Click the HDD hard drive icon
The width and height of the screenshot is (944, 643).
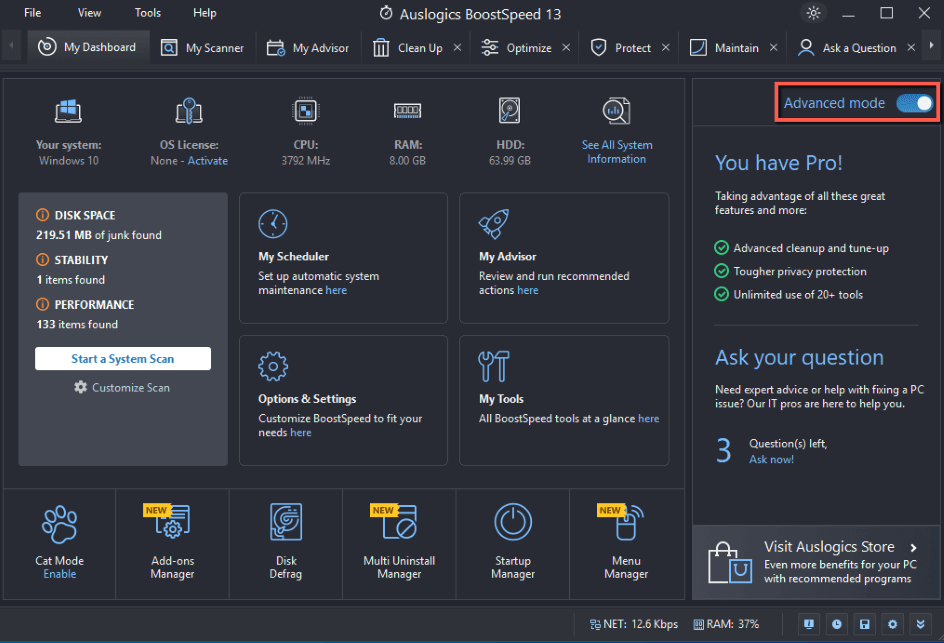point(509,111)
